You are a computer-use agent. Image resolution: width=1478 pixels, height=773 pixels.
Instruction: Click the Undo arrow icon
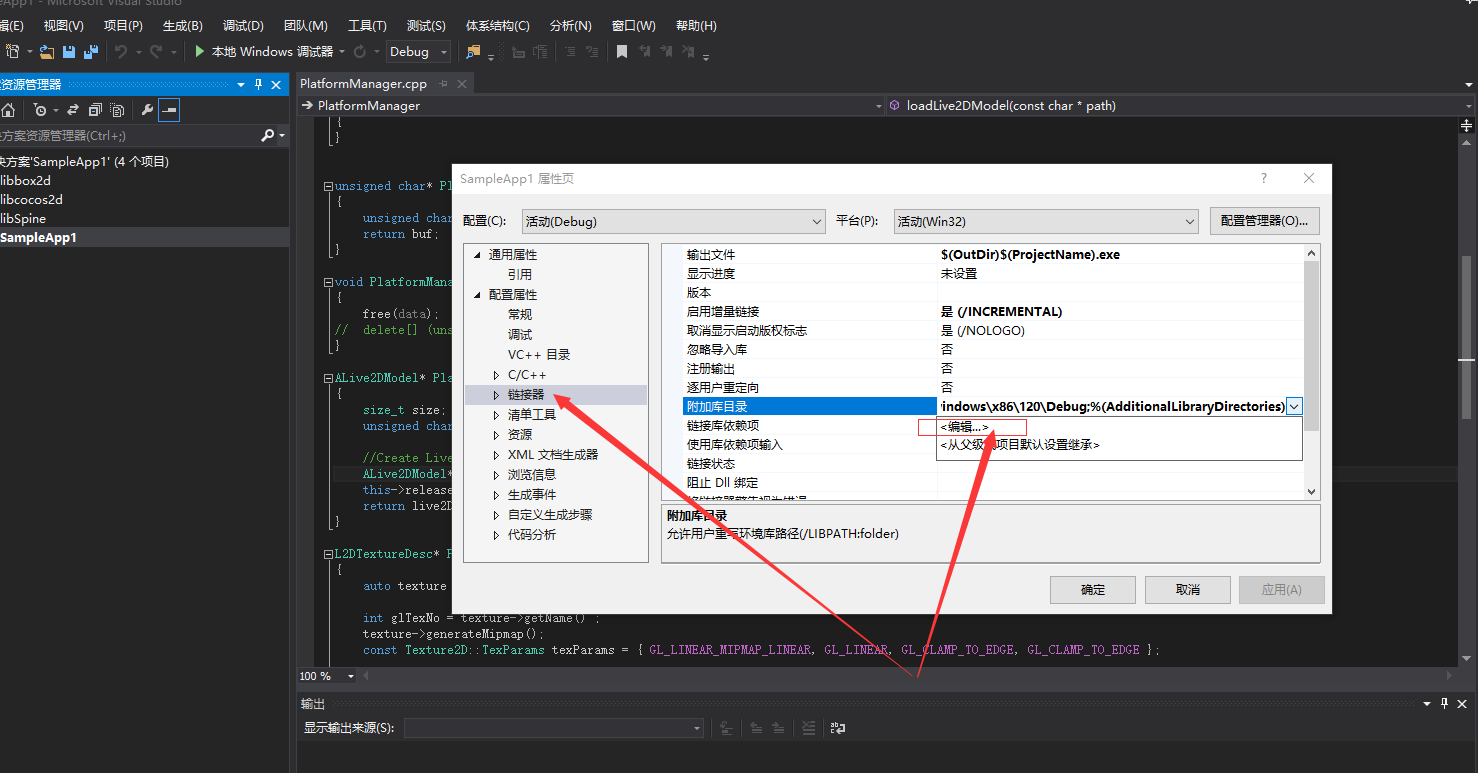120,52
